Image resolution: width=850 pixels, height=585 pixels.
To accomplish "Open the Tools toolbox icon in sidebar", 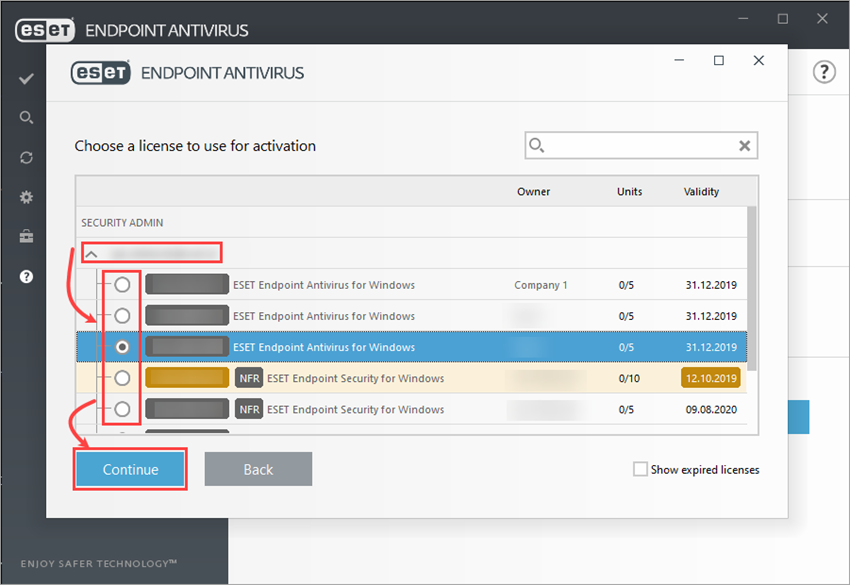I will click(26, 237).
